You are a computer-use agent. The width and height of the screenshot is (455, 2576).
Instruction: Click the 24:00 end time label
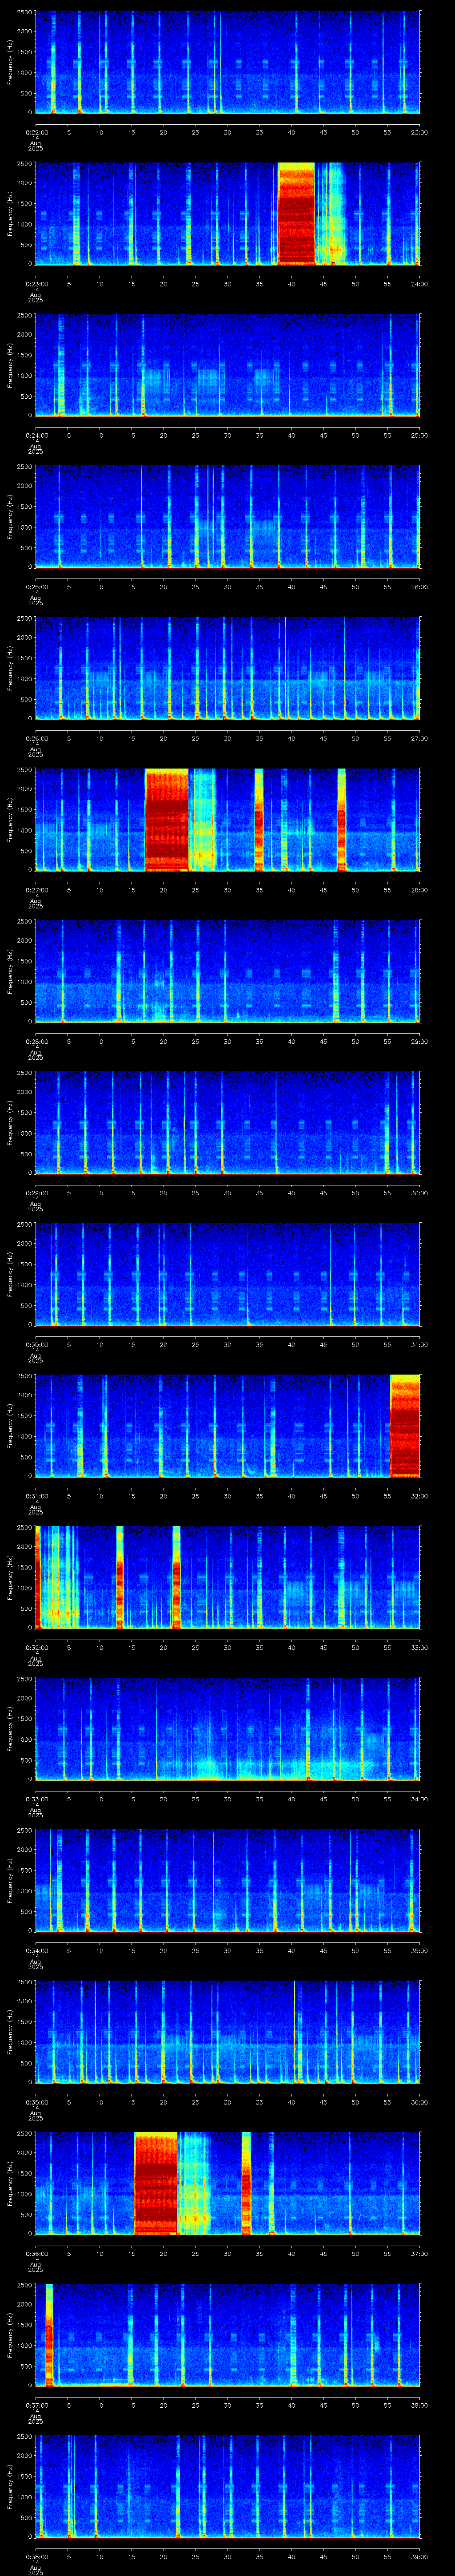click(x=419, y=284)
